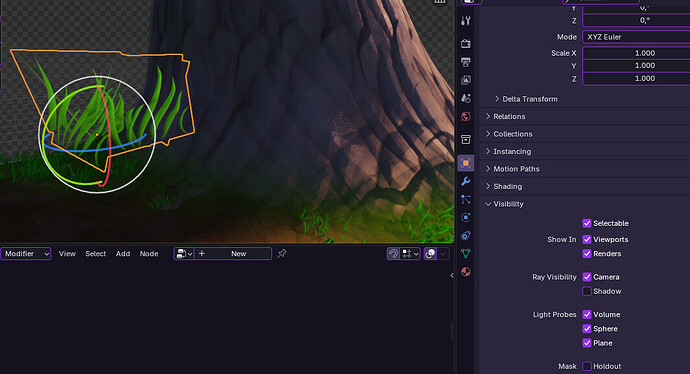Click the Scale X value field
The image size is (690, 374).
pos(636,53)
